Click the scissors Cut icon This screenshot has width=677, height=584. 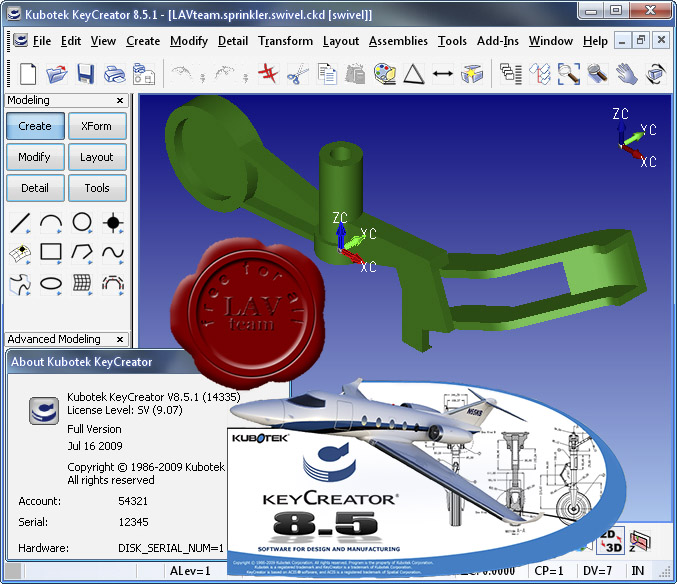[297, 74]
